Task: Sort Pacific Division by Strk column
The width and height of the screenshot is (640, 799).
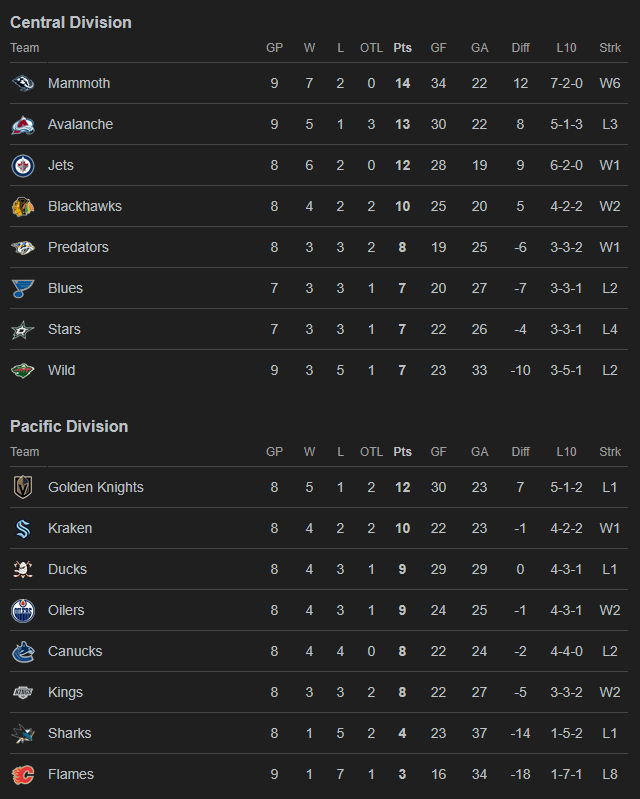Action: point(610,451)
